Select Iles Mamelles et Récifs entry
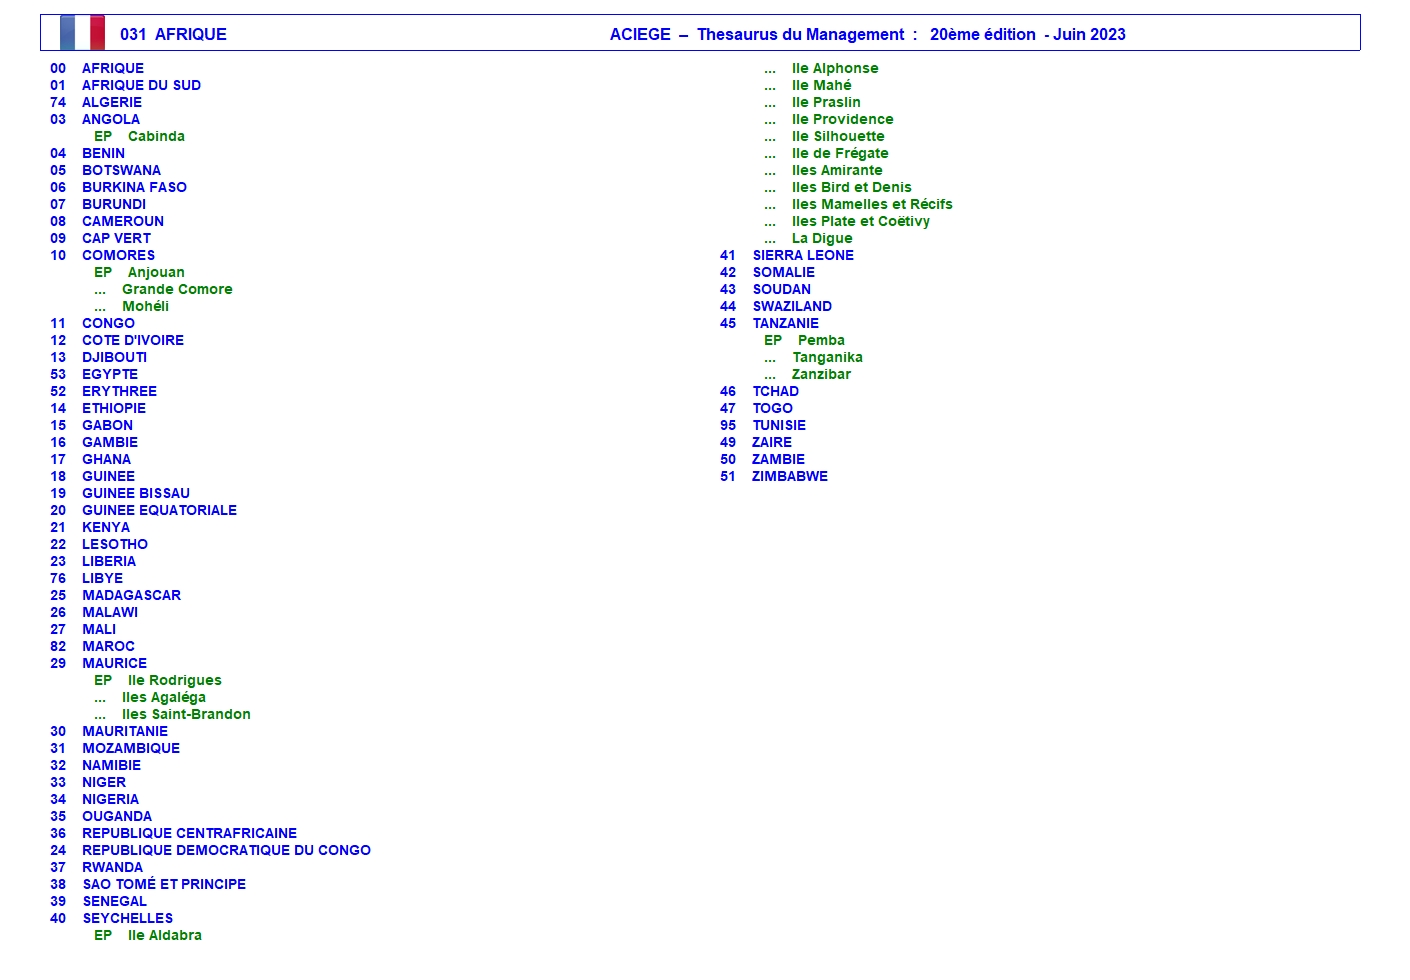This screenshot has width=1410, height=980. pyautogui.click(x=872, y=204)
